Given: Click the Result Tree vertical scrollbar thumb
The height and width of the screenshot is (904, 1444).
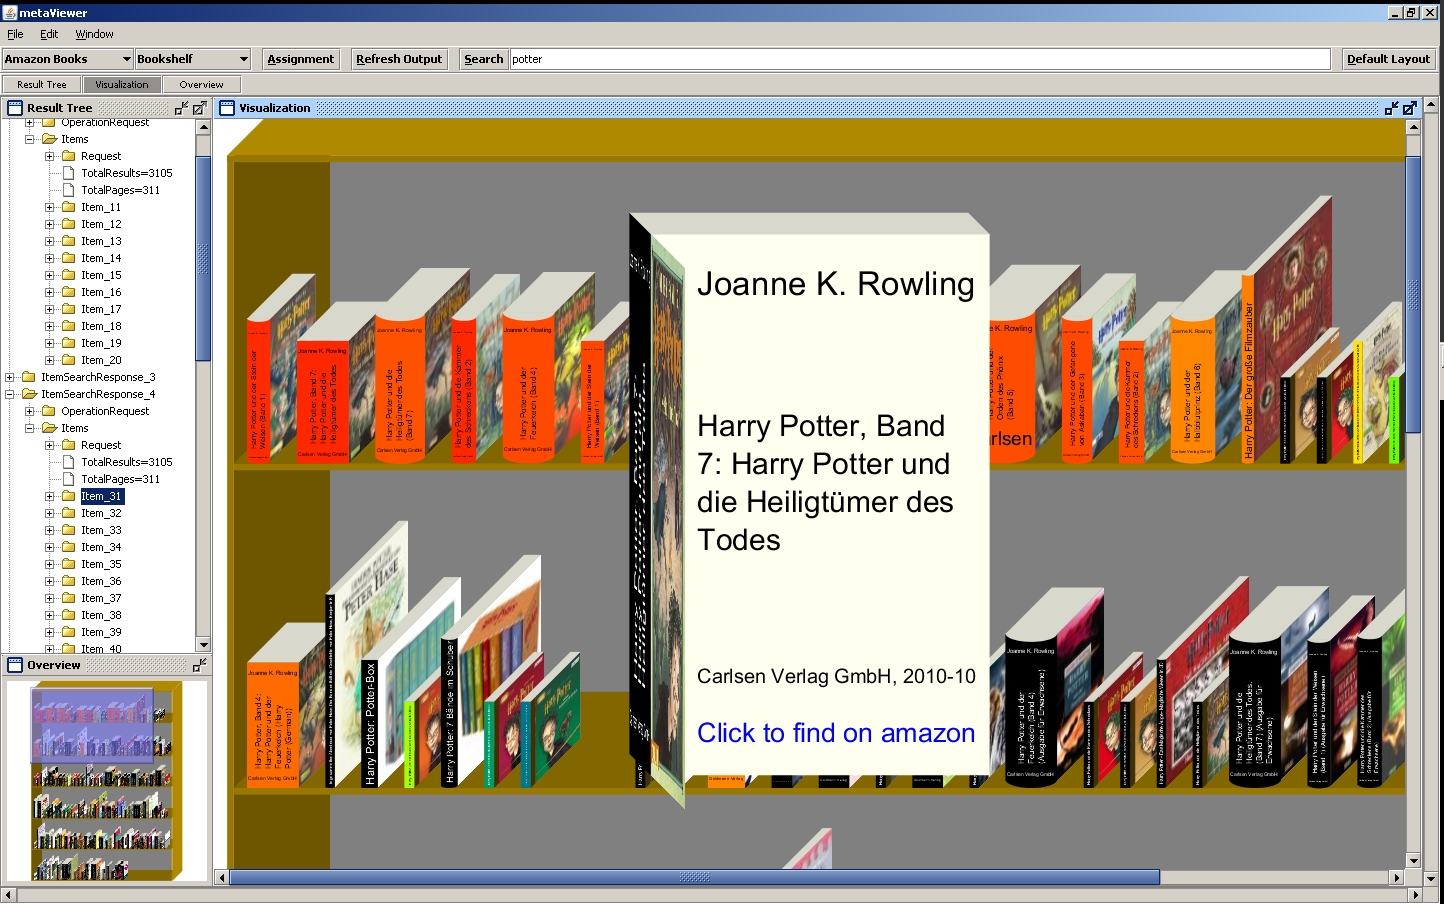Looking at the screenshot, I should coord(203,258).
